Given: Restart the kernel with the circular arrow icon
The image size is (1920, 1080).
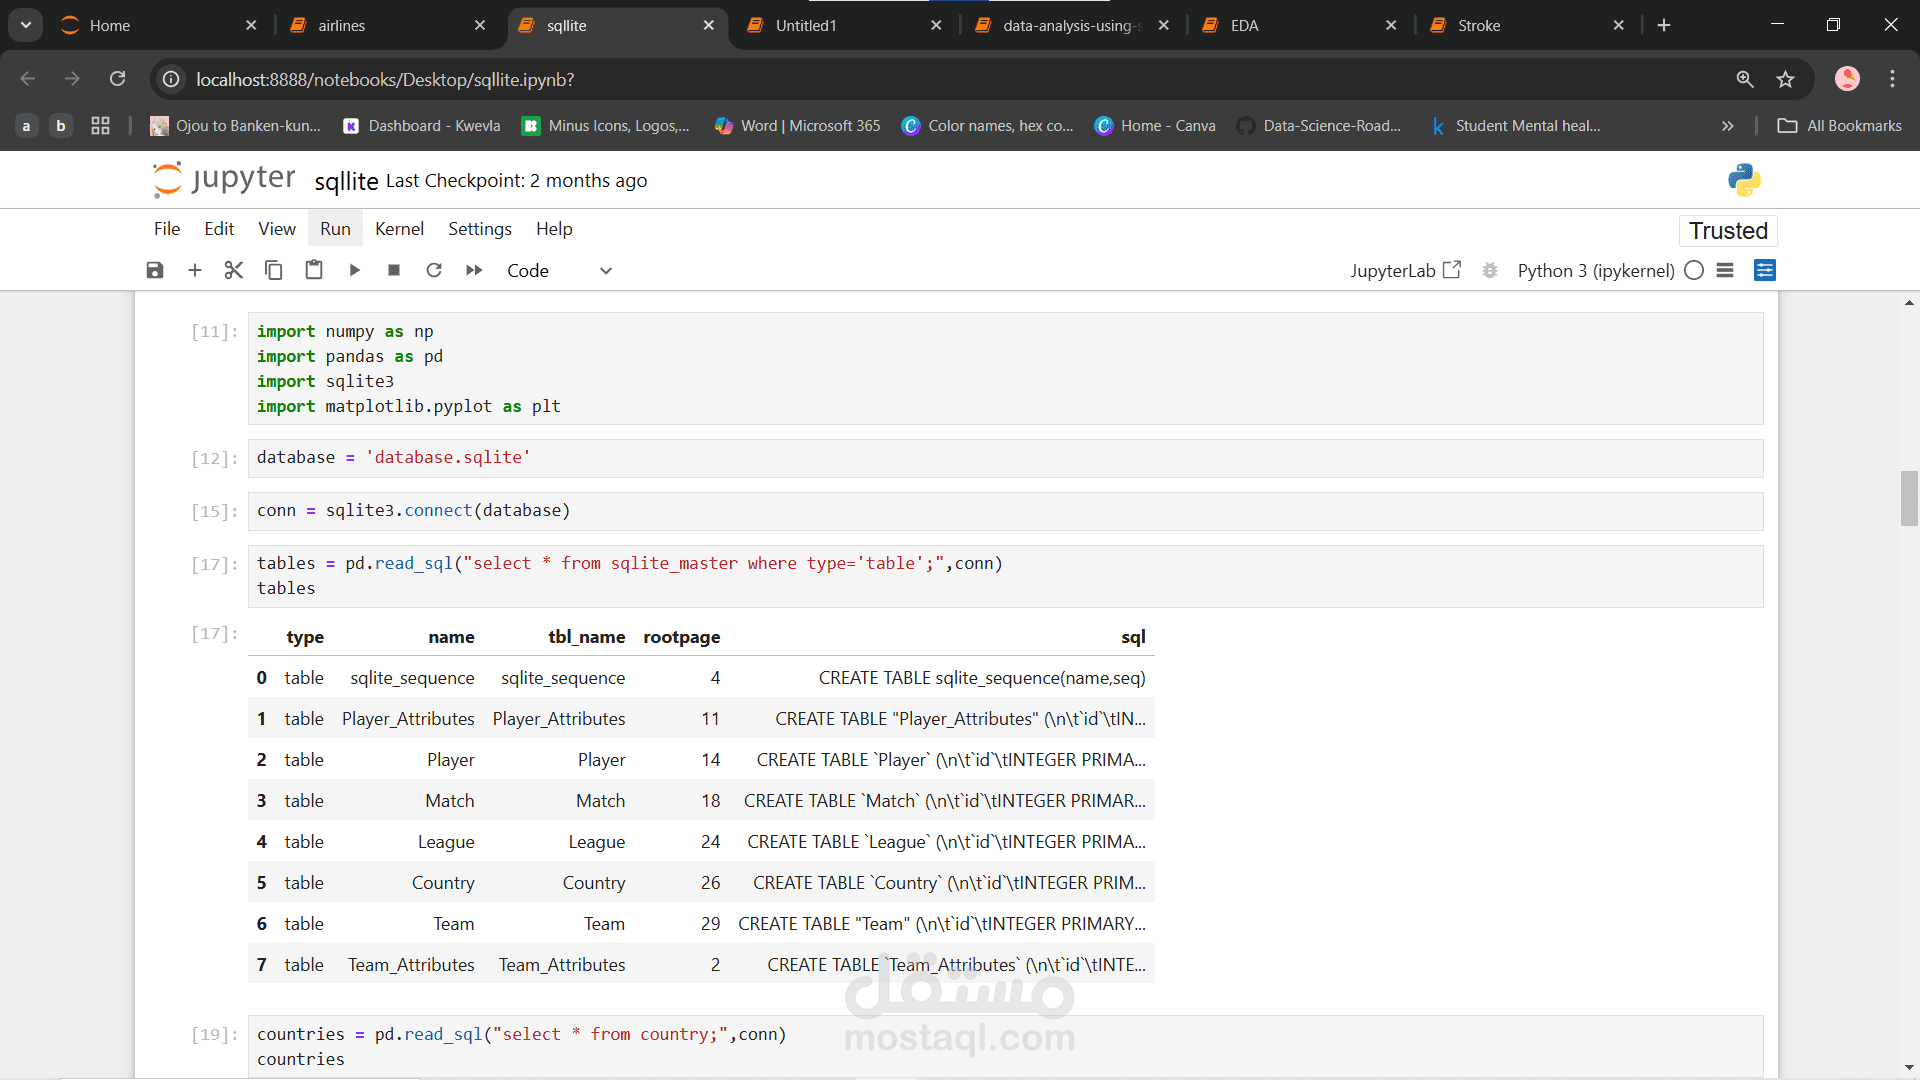Looking at the screenshot, I should pos(434,270).
